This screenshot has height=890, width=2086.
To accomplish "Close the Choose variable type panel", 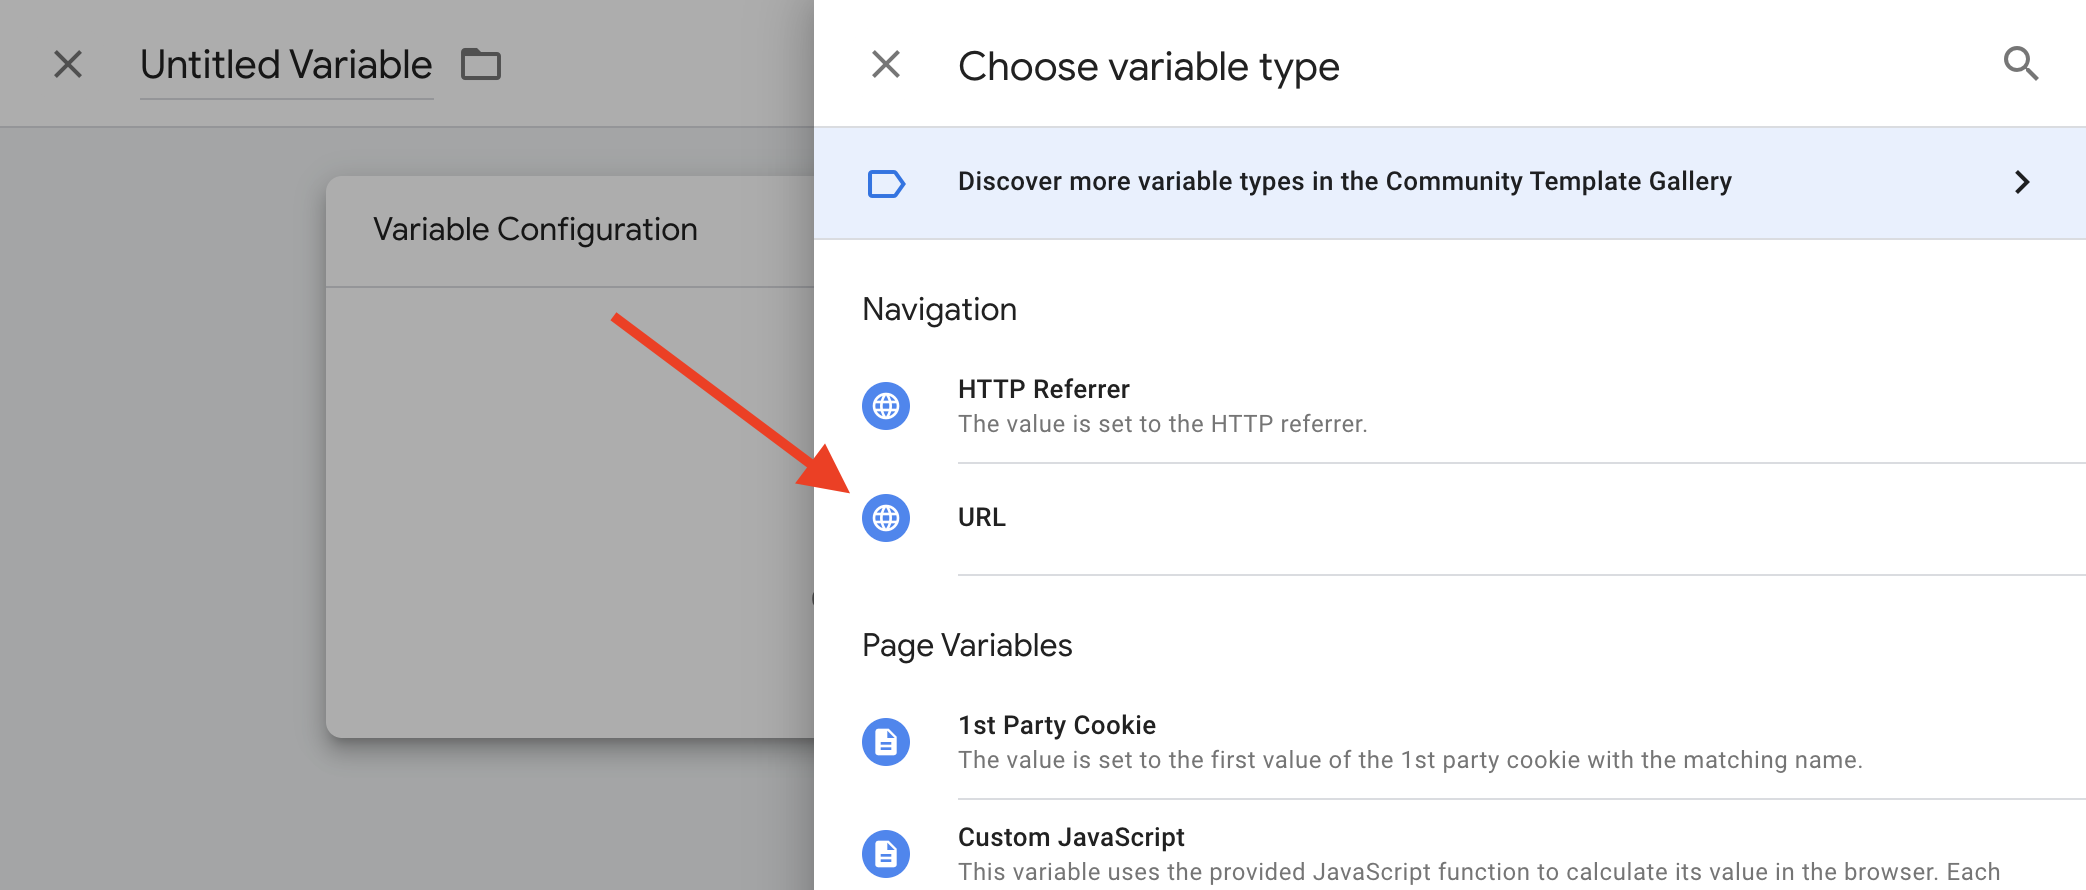I will [x=886, y=65].
